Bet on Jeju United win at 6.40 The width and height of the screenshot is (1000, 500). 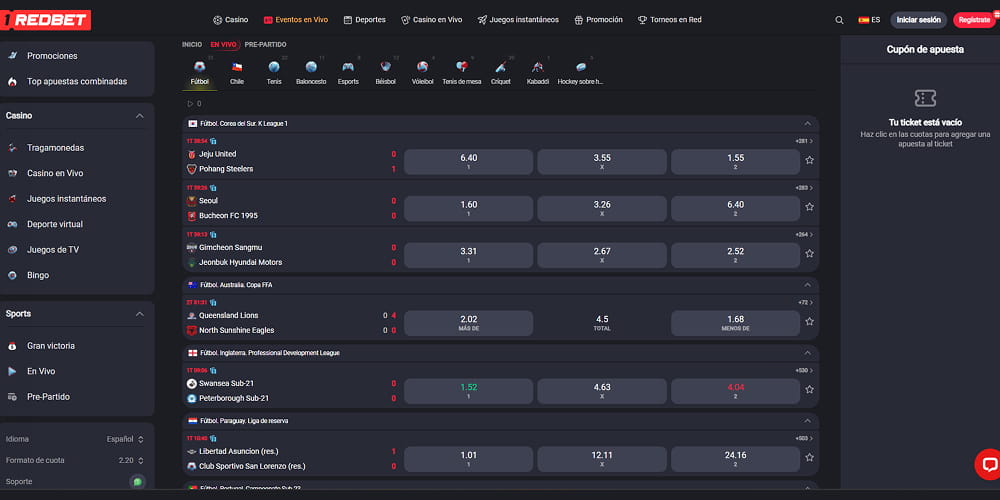click(x=469, y=162)
